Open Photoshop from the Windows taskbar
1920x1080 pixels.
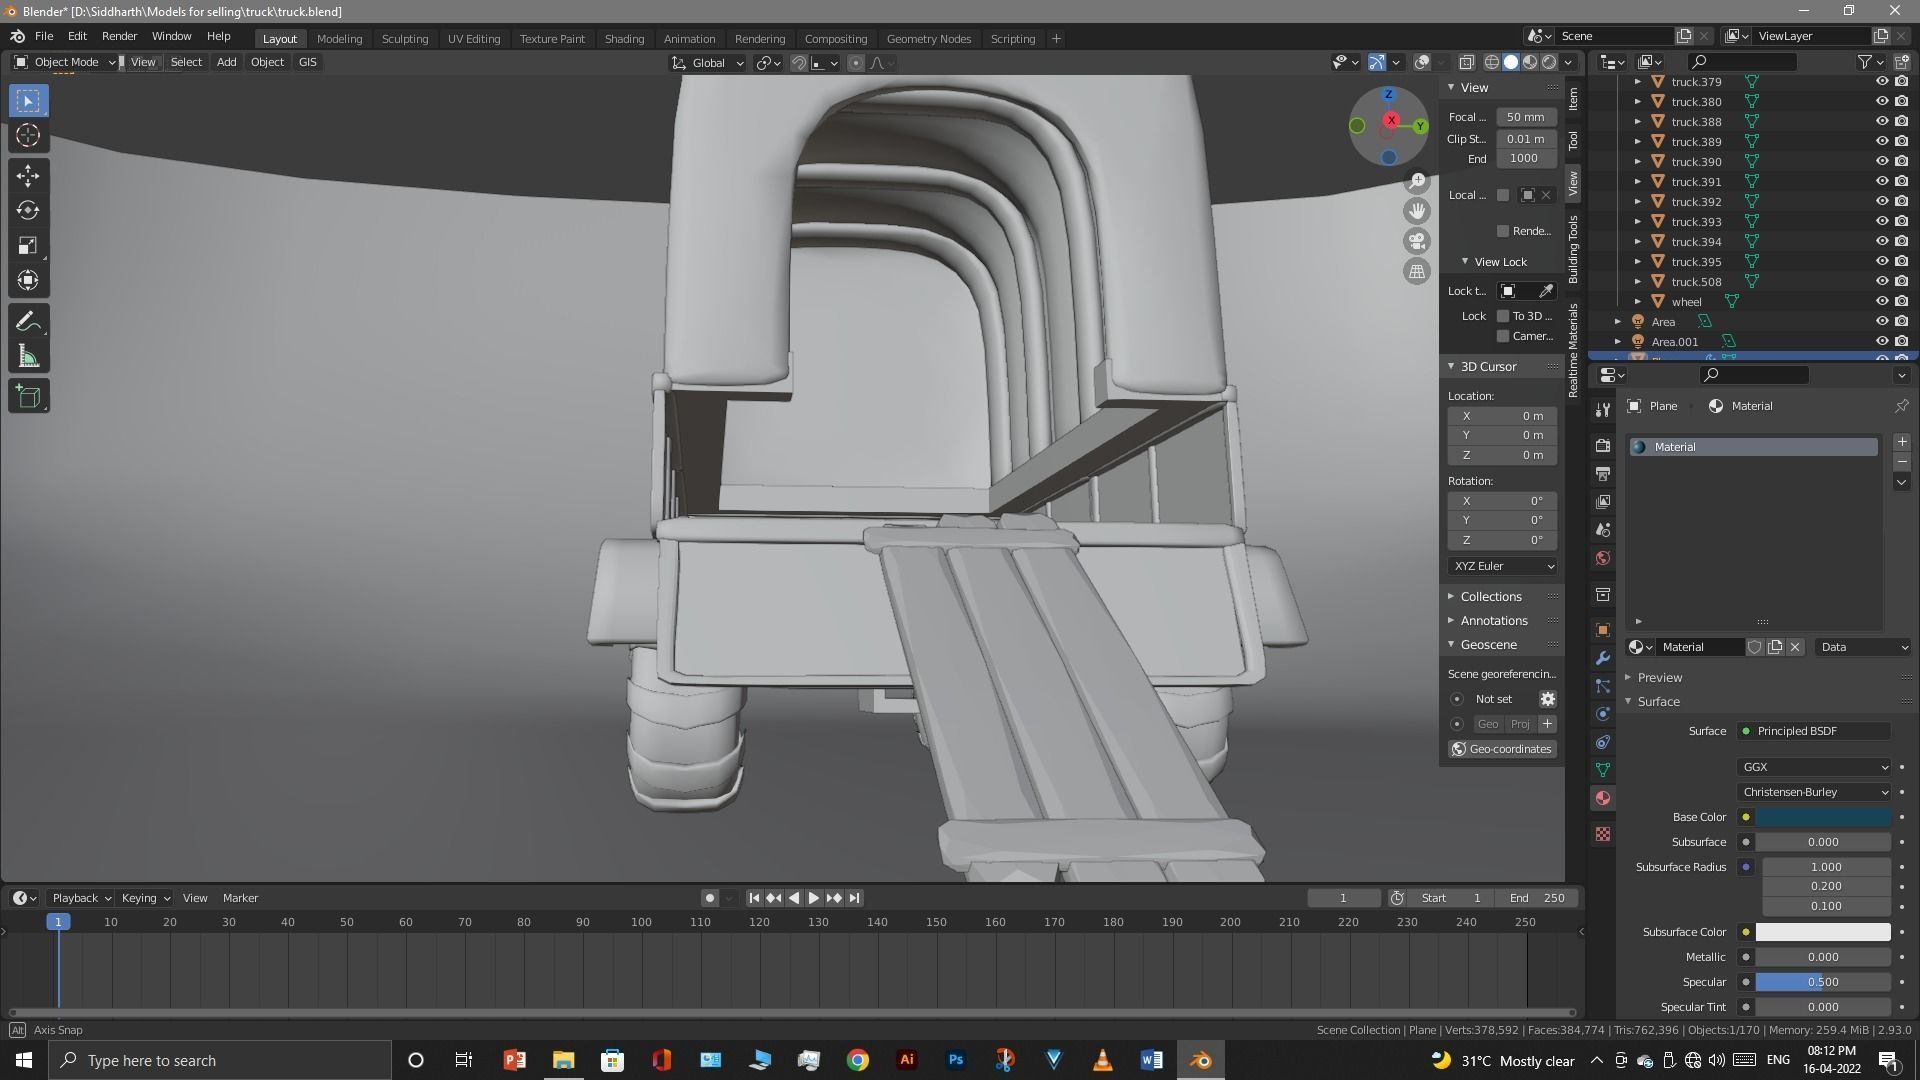(x=956, y=1060)
